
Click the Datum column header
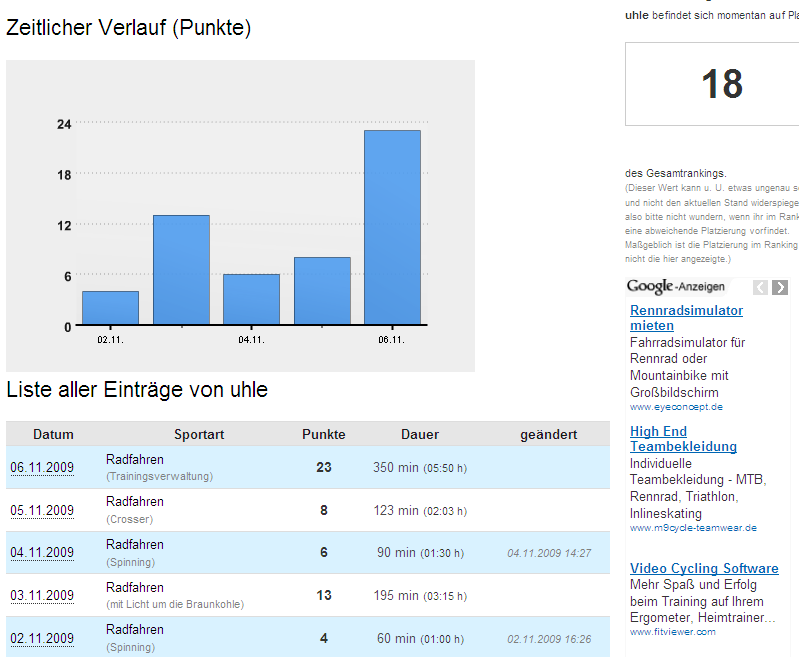[x=53, y=434]
